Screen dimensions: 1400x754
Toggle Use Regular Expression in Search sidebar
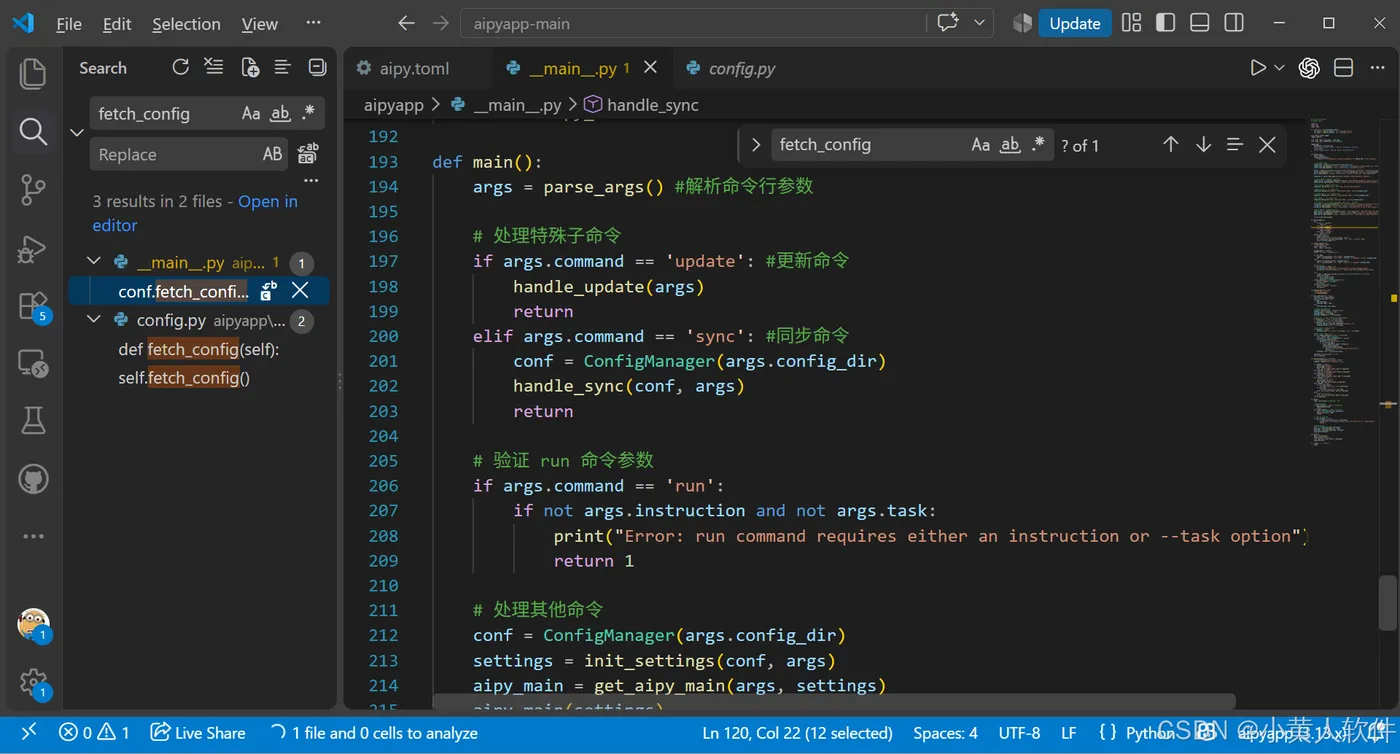pyautogui.click(x=309, y=114)
